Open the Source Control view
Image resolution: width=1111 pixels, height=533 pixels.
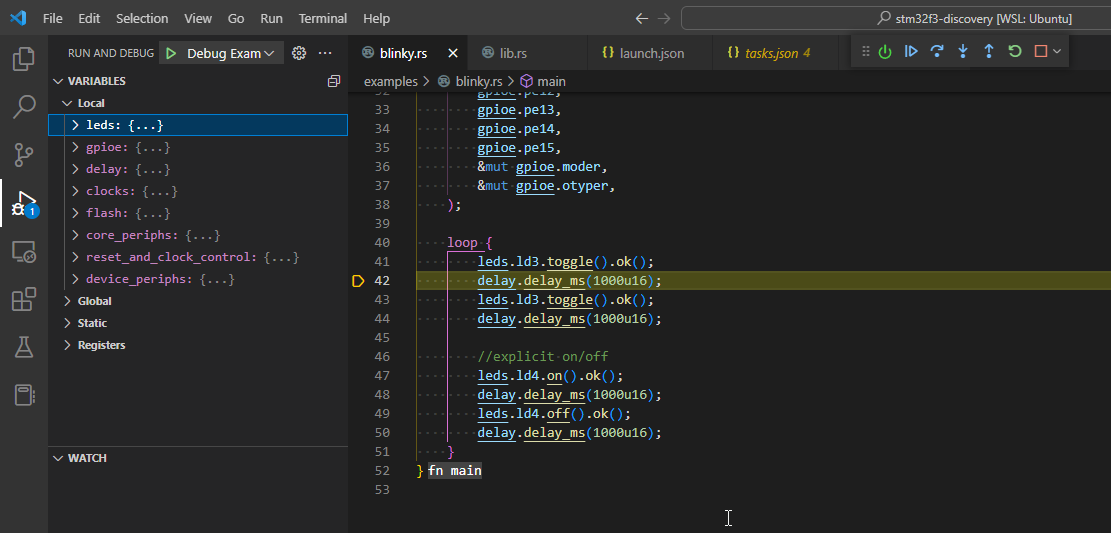[24, 153]
